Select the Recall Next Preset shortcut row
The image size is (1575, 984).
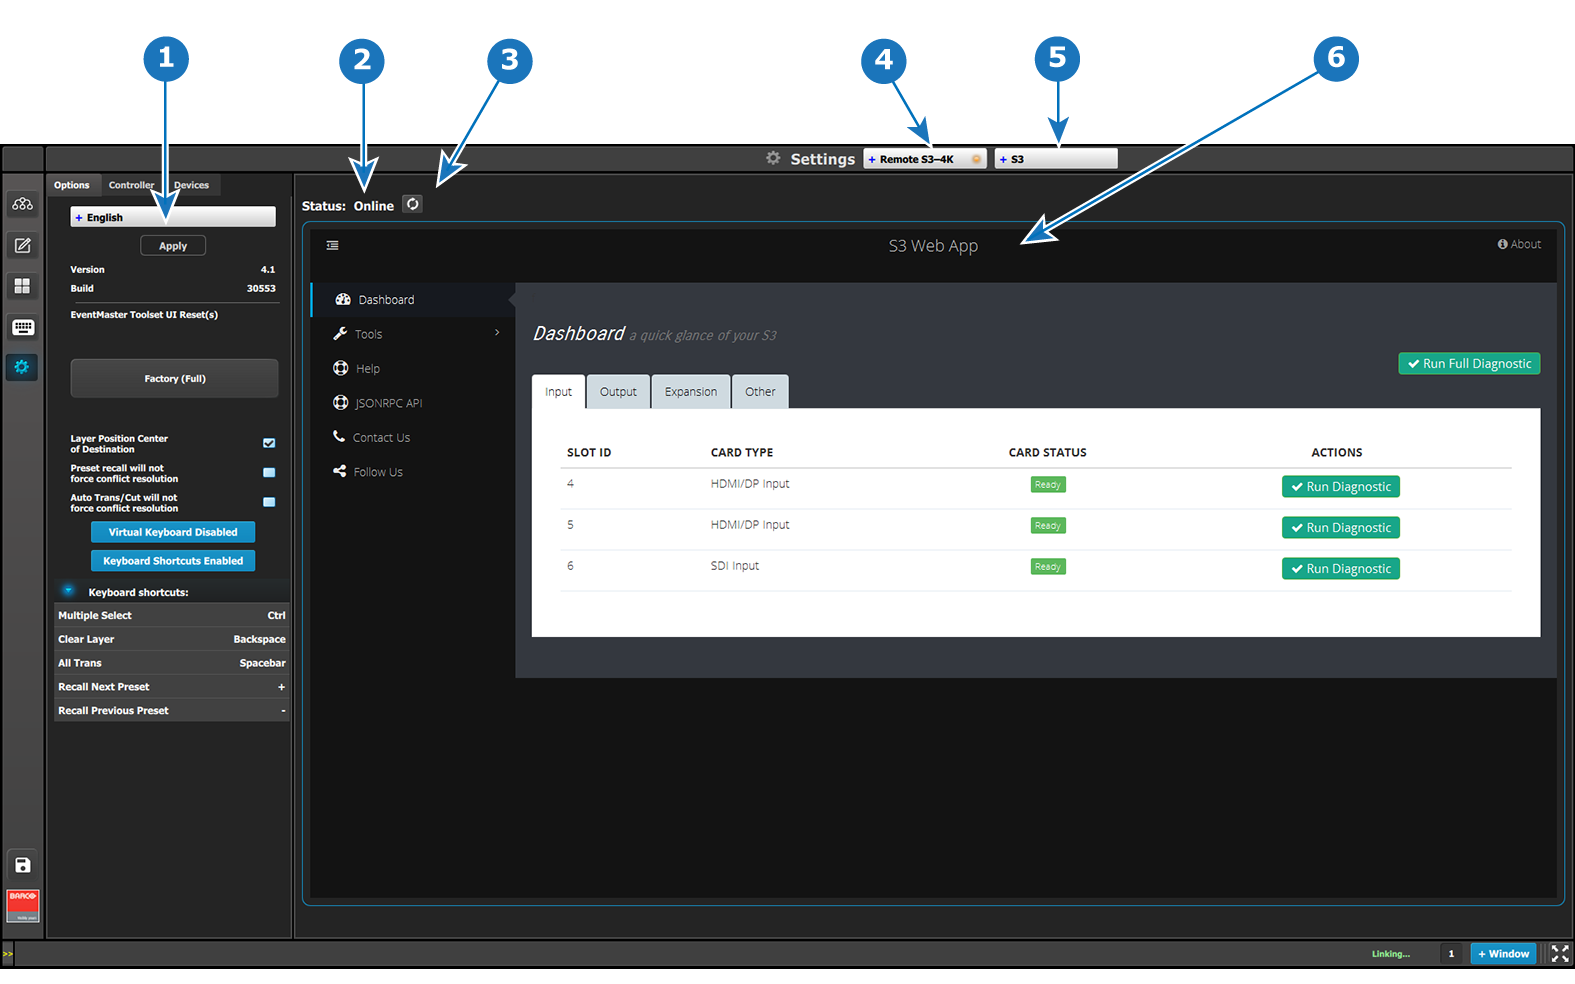(172, 687)
